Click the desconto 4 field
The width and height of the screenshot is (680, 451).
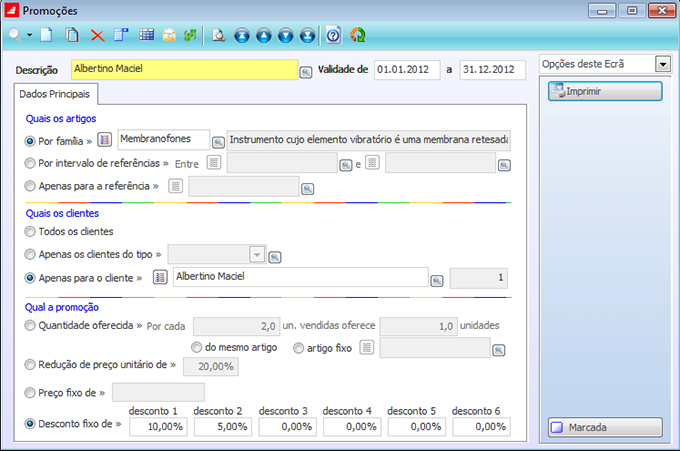[x=352, y=427]
